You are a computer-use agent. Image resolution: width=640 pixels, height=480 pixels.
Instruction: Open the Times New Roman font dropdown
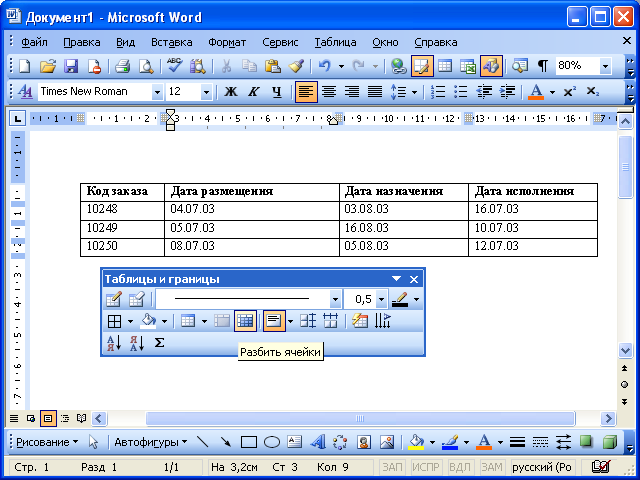[x=157, y=92]
